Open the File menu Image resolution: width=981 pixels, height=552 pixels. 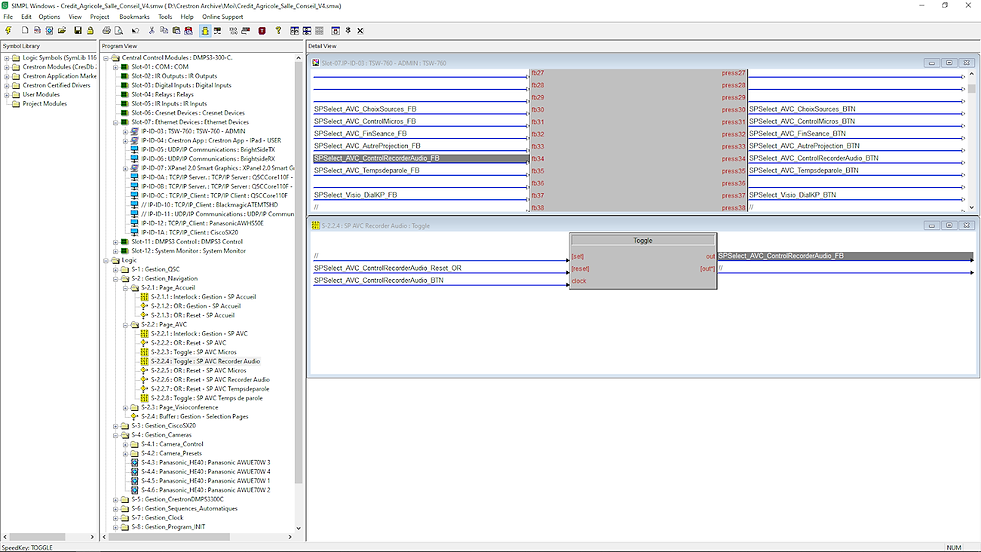tap(8, 17)
